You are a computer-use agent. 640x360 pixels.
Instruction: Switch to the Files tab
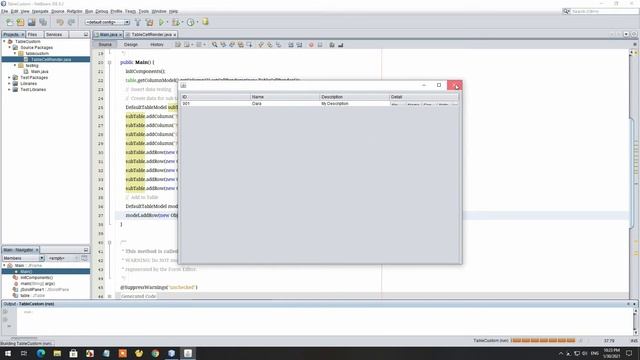pyautogui.click(x=33, y=34)
